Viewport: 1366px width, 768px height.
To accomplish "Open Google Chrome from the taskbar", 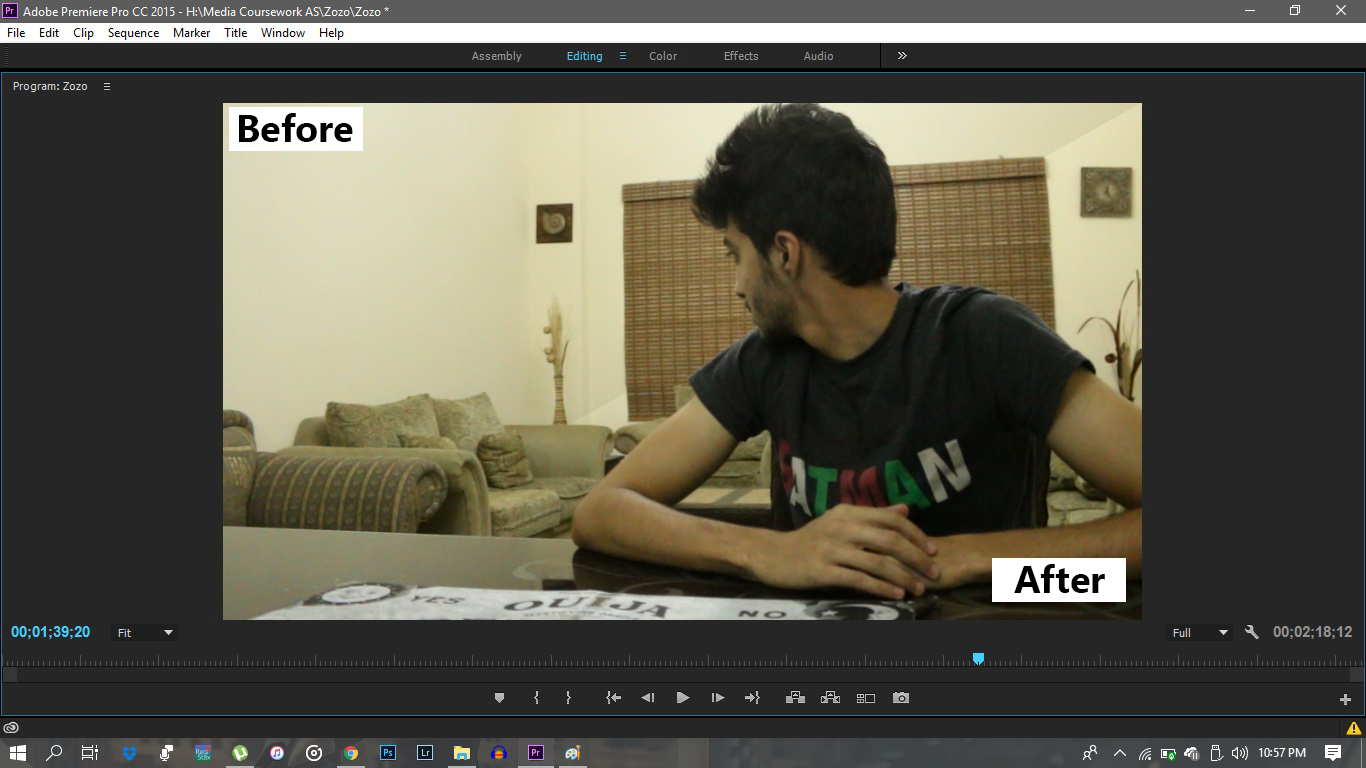I will click(x=351, y=753).
